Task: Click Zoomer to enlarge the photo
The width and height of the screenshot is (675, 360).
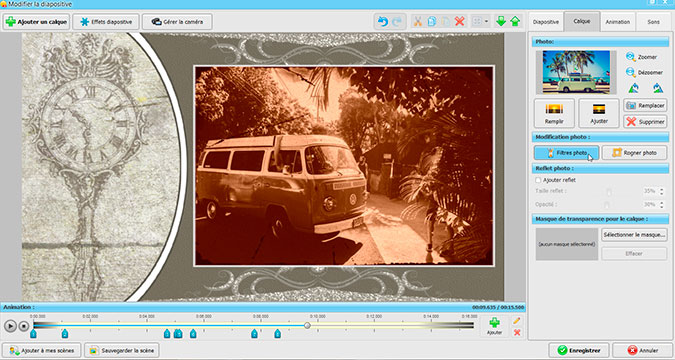Action: [x=641, y=57]
